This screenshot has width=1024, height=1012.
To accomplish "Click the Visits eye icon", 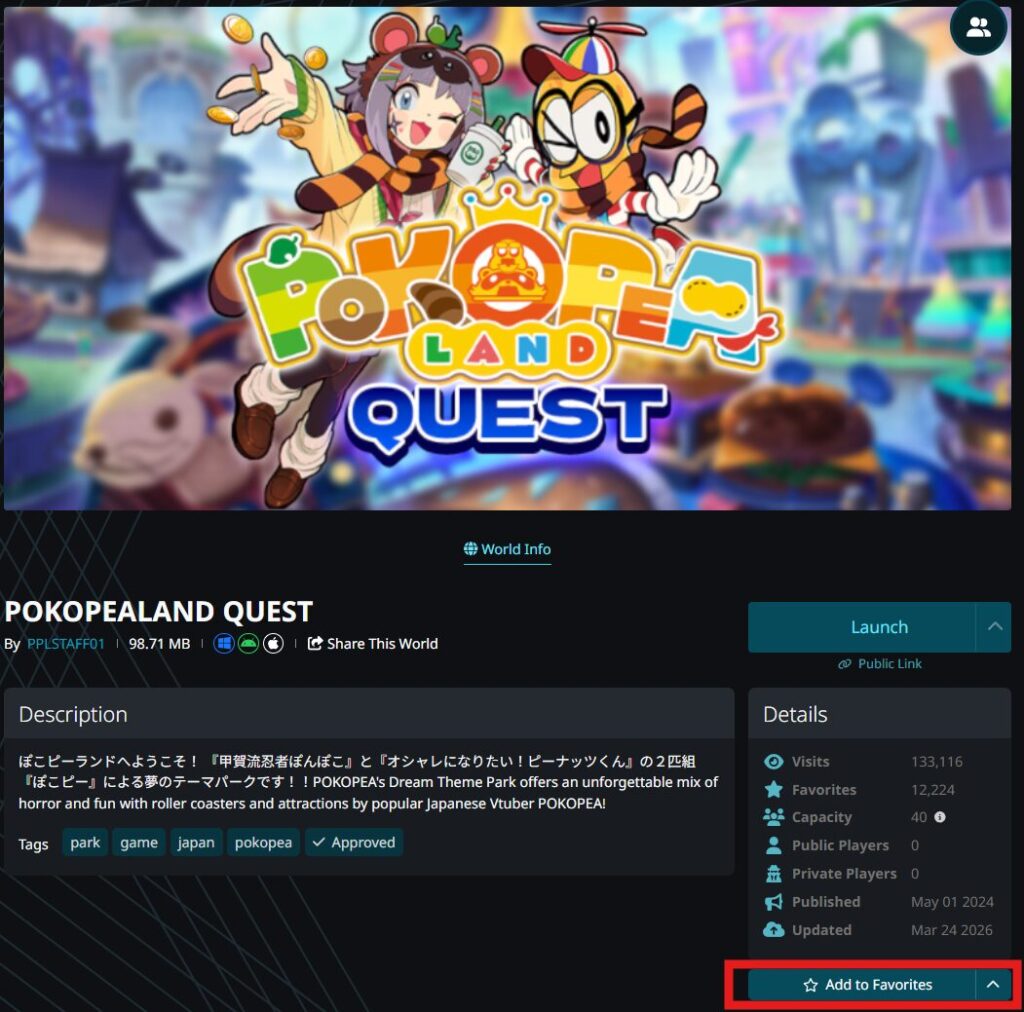I will point(774,761).
